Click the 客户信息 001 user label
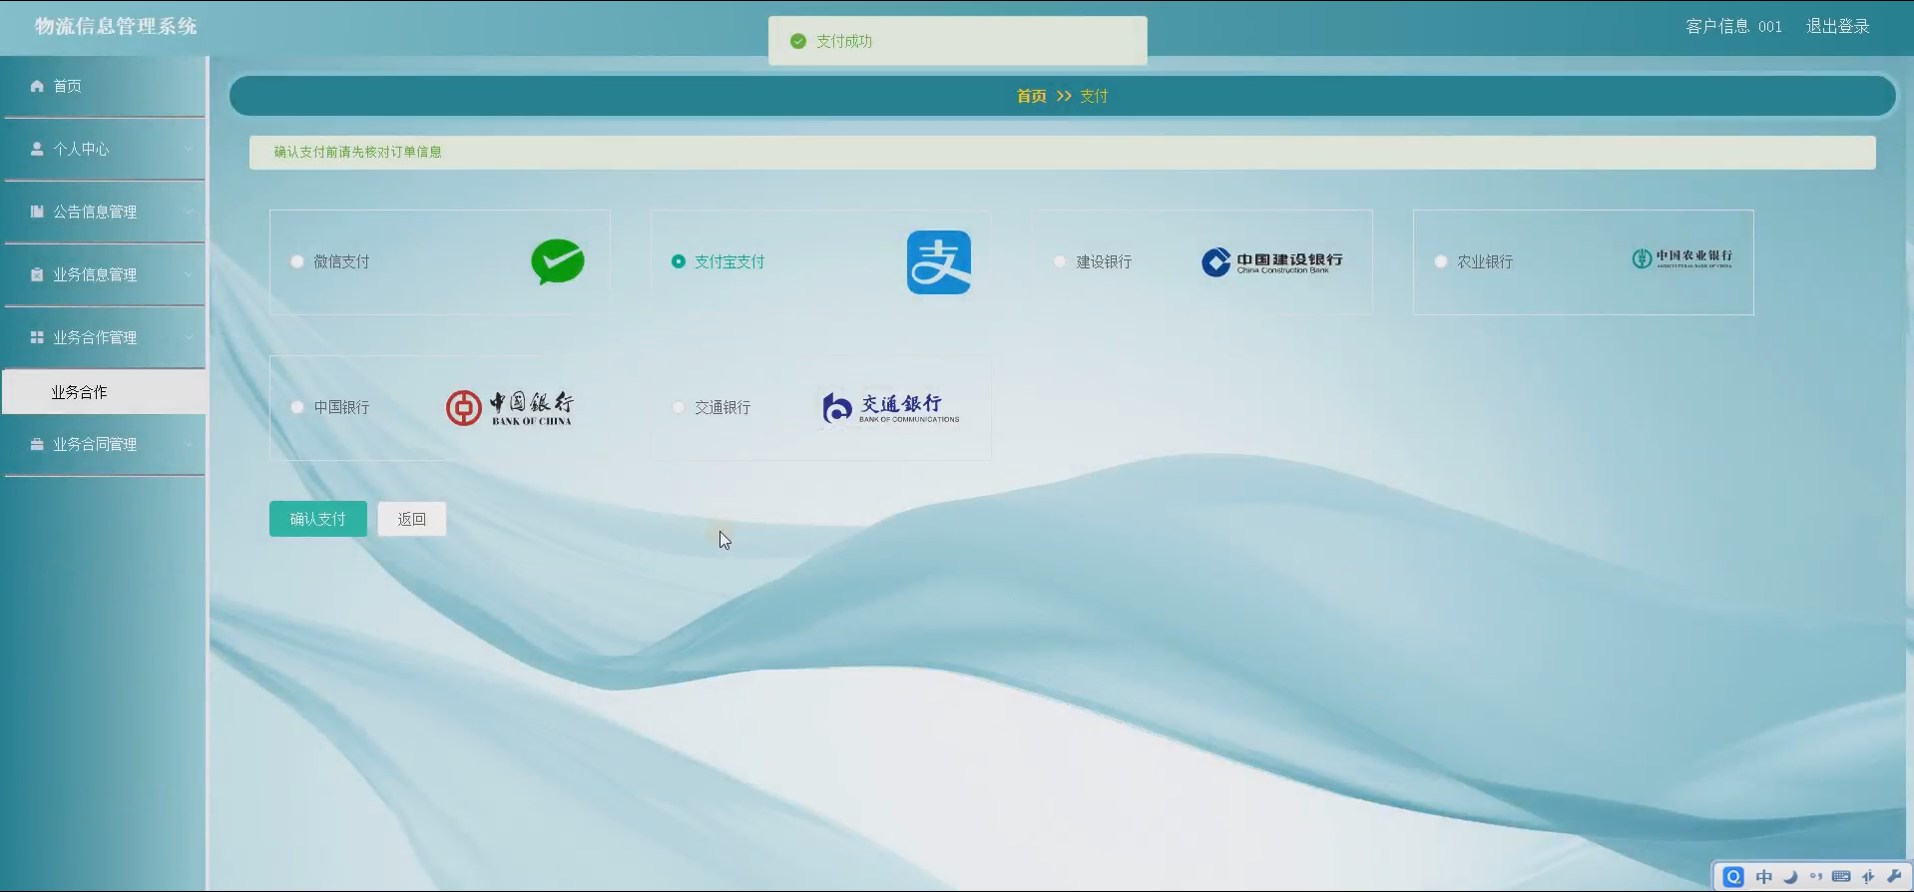Screen dimensions: 1914x892 tap(1734, 26)
